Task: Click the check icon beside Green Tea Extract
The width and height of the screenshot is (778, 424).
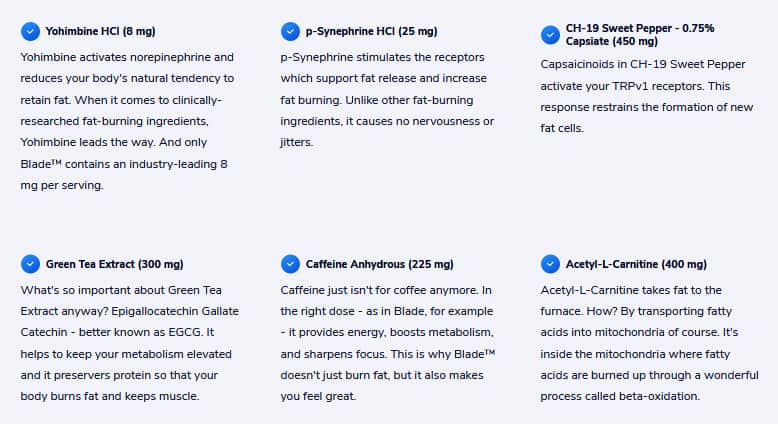Action: [30, 264]
